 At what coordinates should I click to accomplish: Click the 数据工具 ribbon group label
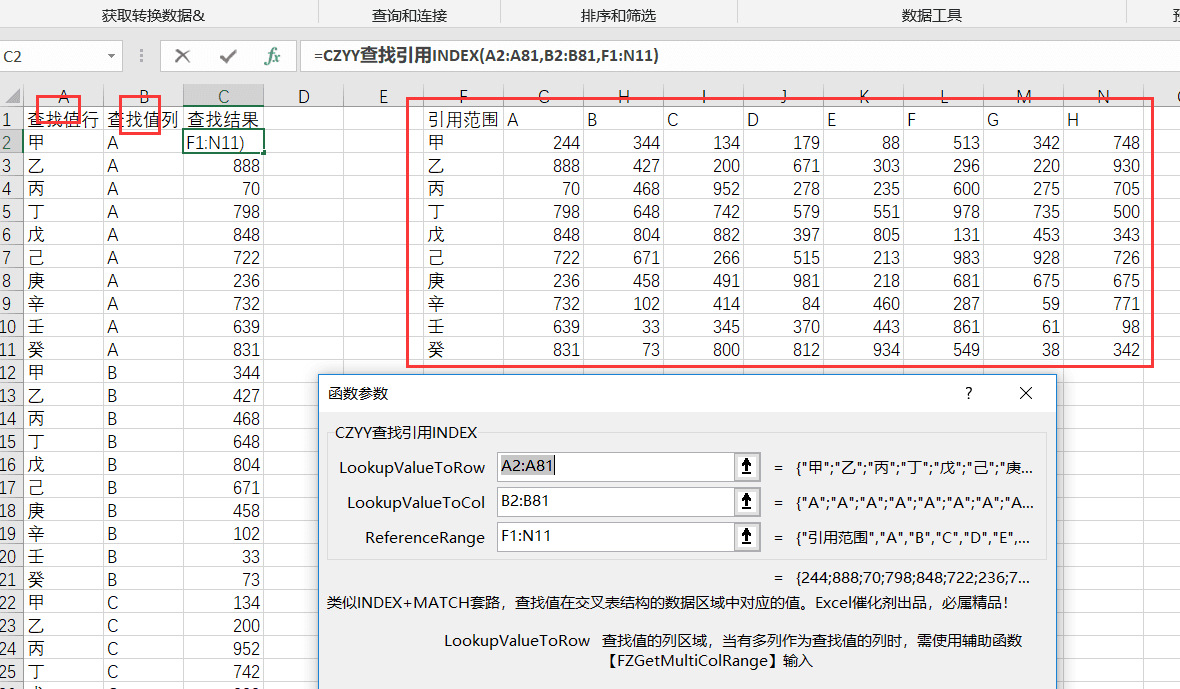tap(932, 15)
